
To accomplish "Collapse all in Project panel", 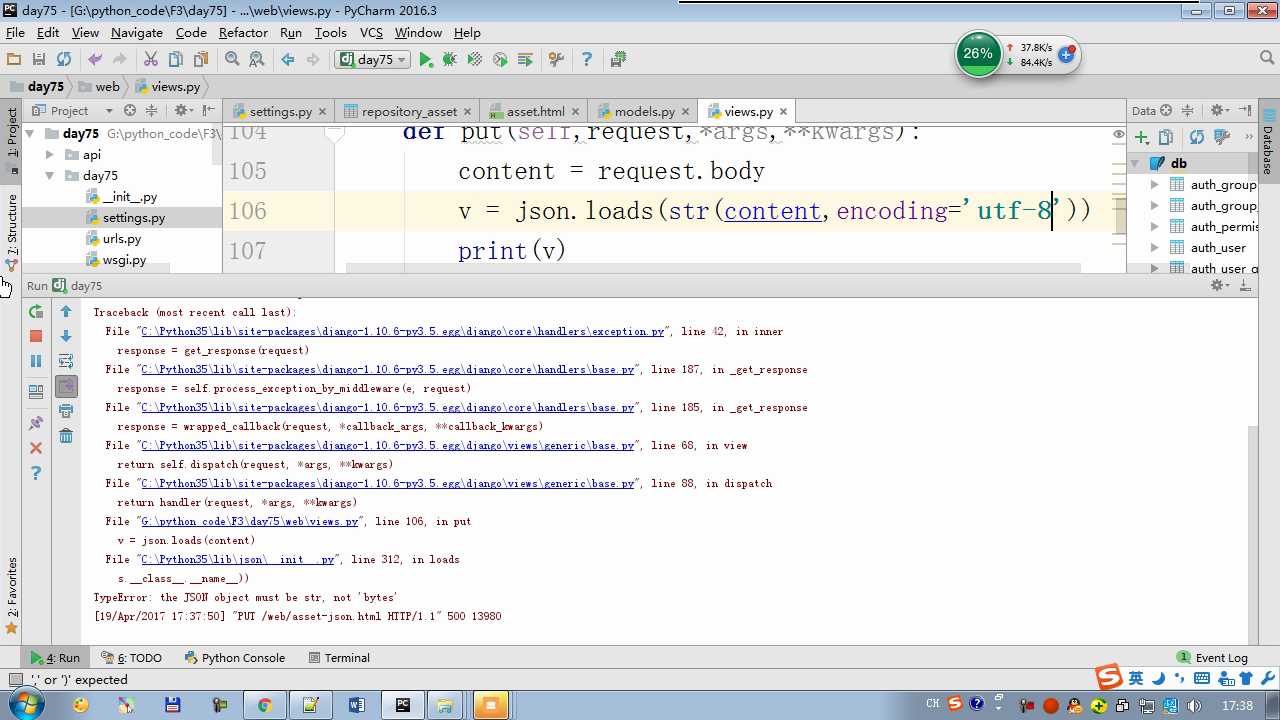I will point(152,111).
